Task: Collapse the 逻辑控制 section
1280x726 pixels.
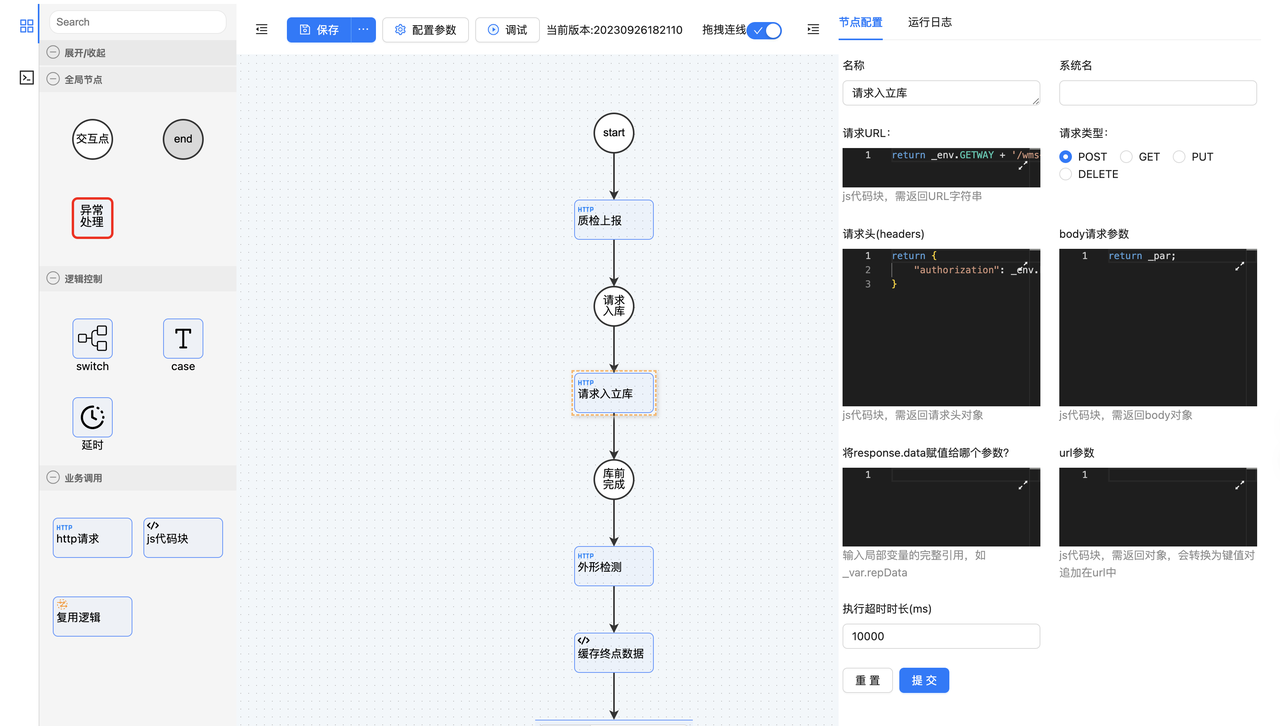Action: [54, 279]
